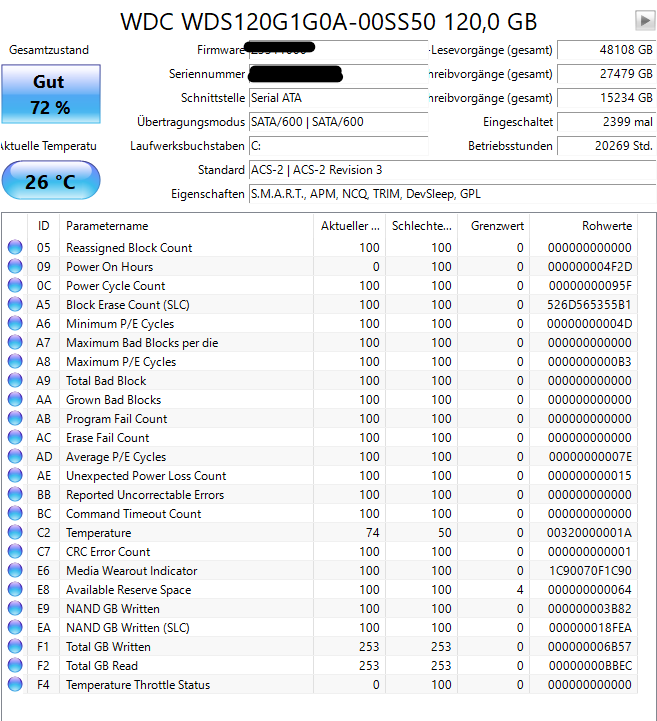Image resolution: width=657 pixels, height=721 pixels.
Task: Click status orb for Temperature Throttle Status
Action: coord(15,685)
